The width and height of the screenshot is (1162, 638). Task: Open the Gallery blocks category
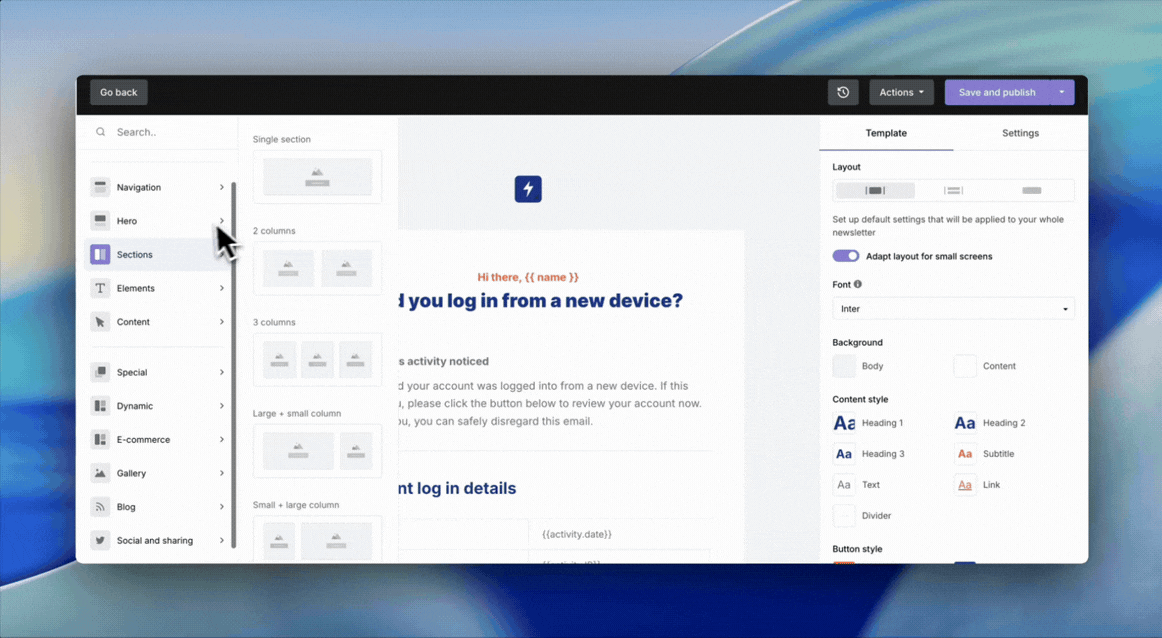[x=131, y=473]
